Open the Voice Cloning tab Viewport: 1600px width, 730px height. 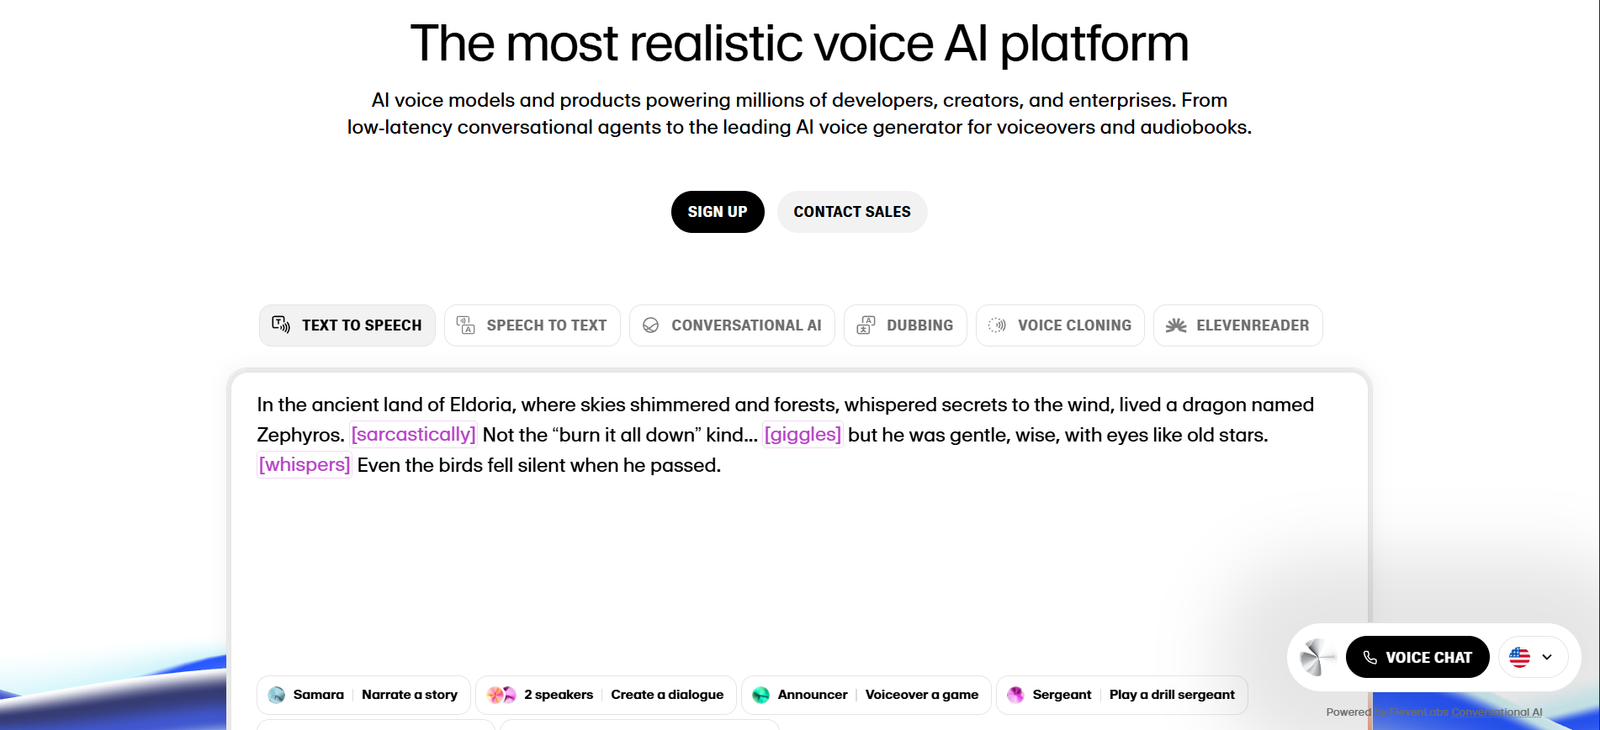click(1060, 325)
